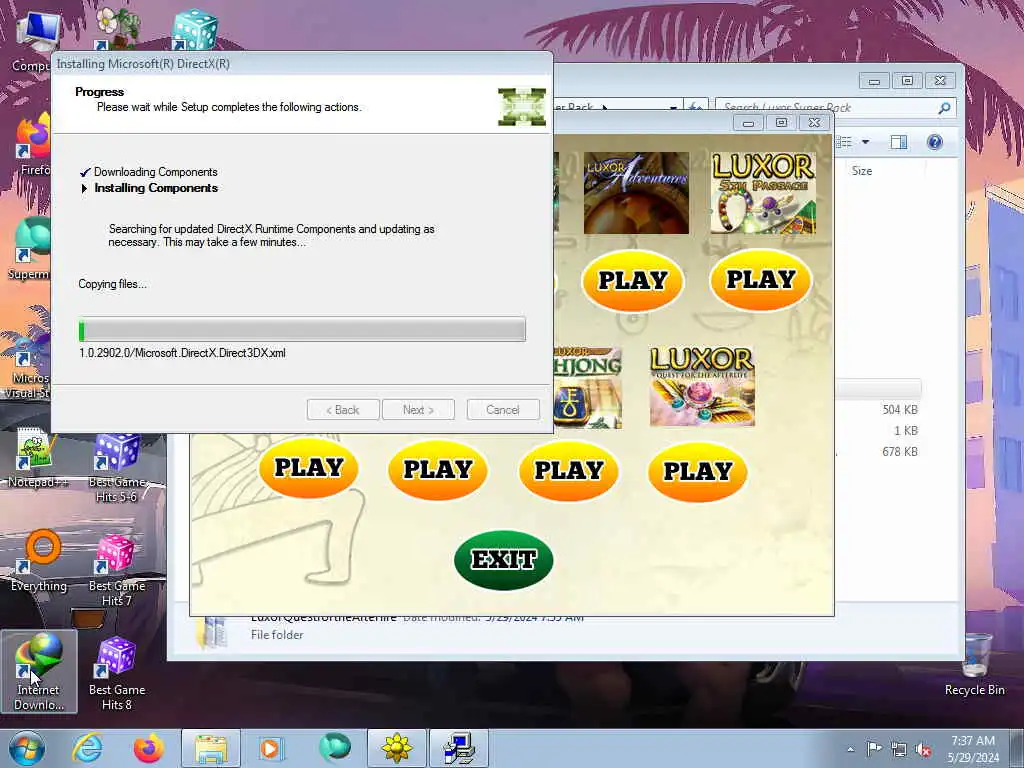Viewport: 1024px width, 768px height.
Task: Open the Supermium taskbar icon
Action: (334, 748)
